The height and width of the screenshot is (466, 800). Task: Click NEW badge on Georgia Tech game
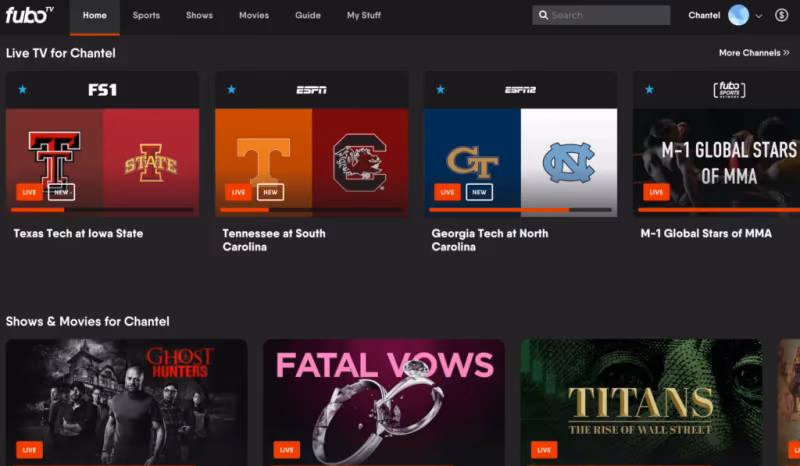479,192
